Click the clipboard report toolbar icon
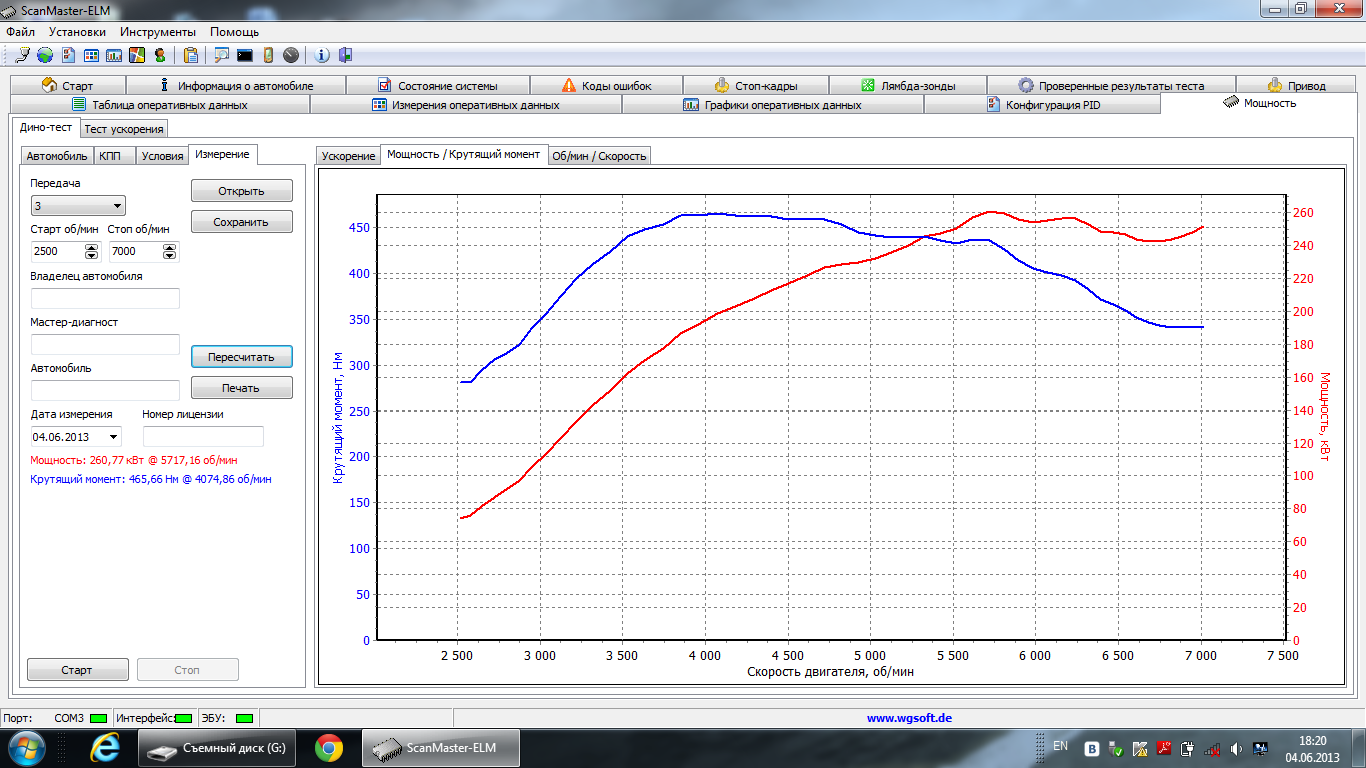This screenshot has width=1366, height=768. pos(190,55)
